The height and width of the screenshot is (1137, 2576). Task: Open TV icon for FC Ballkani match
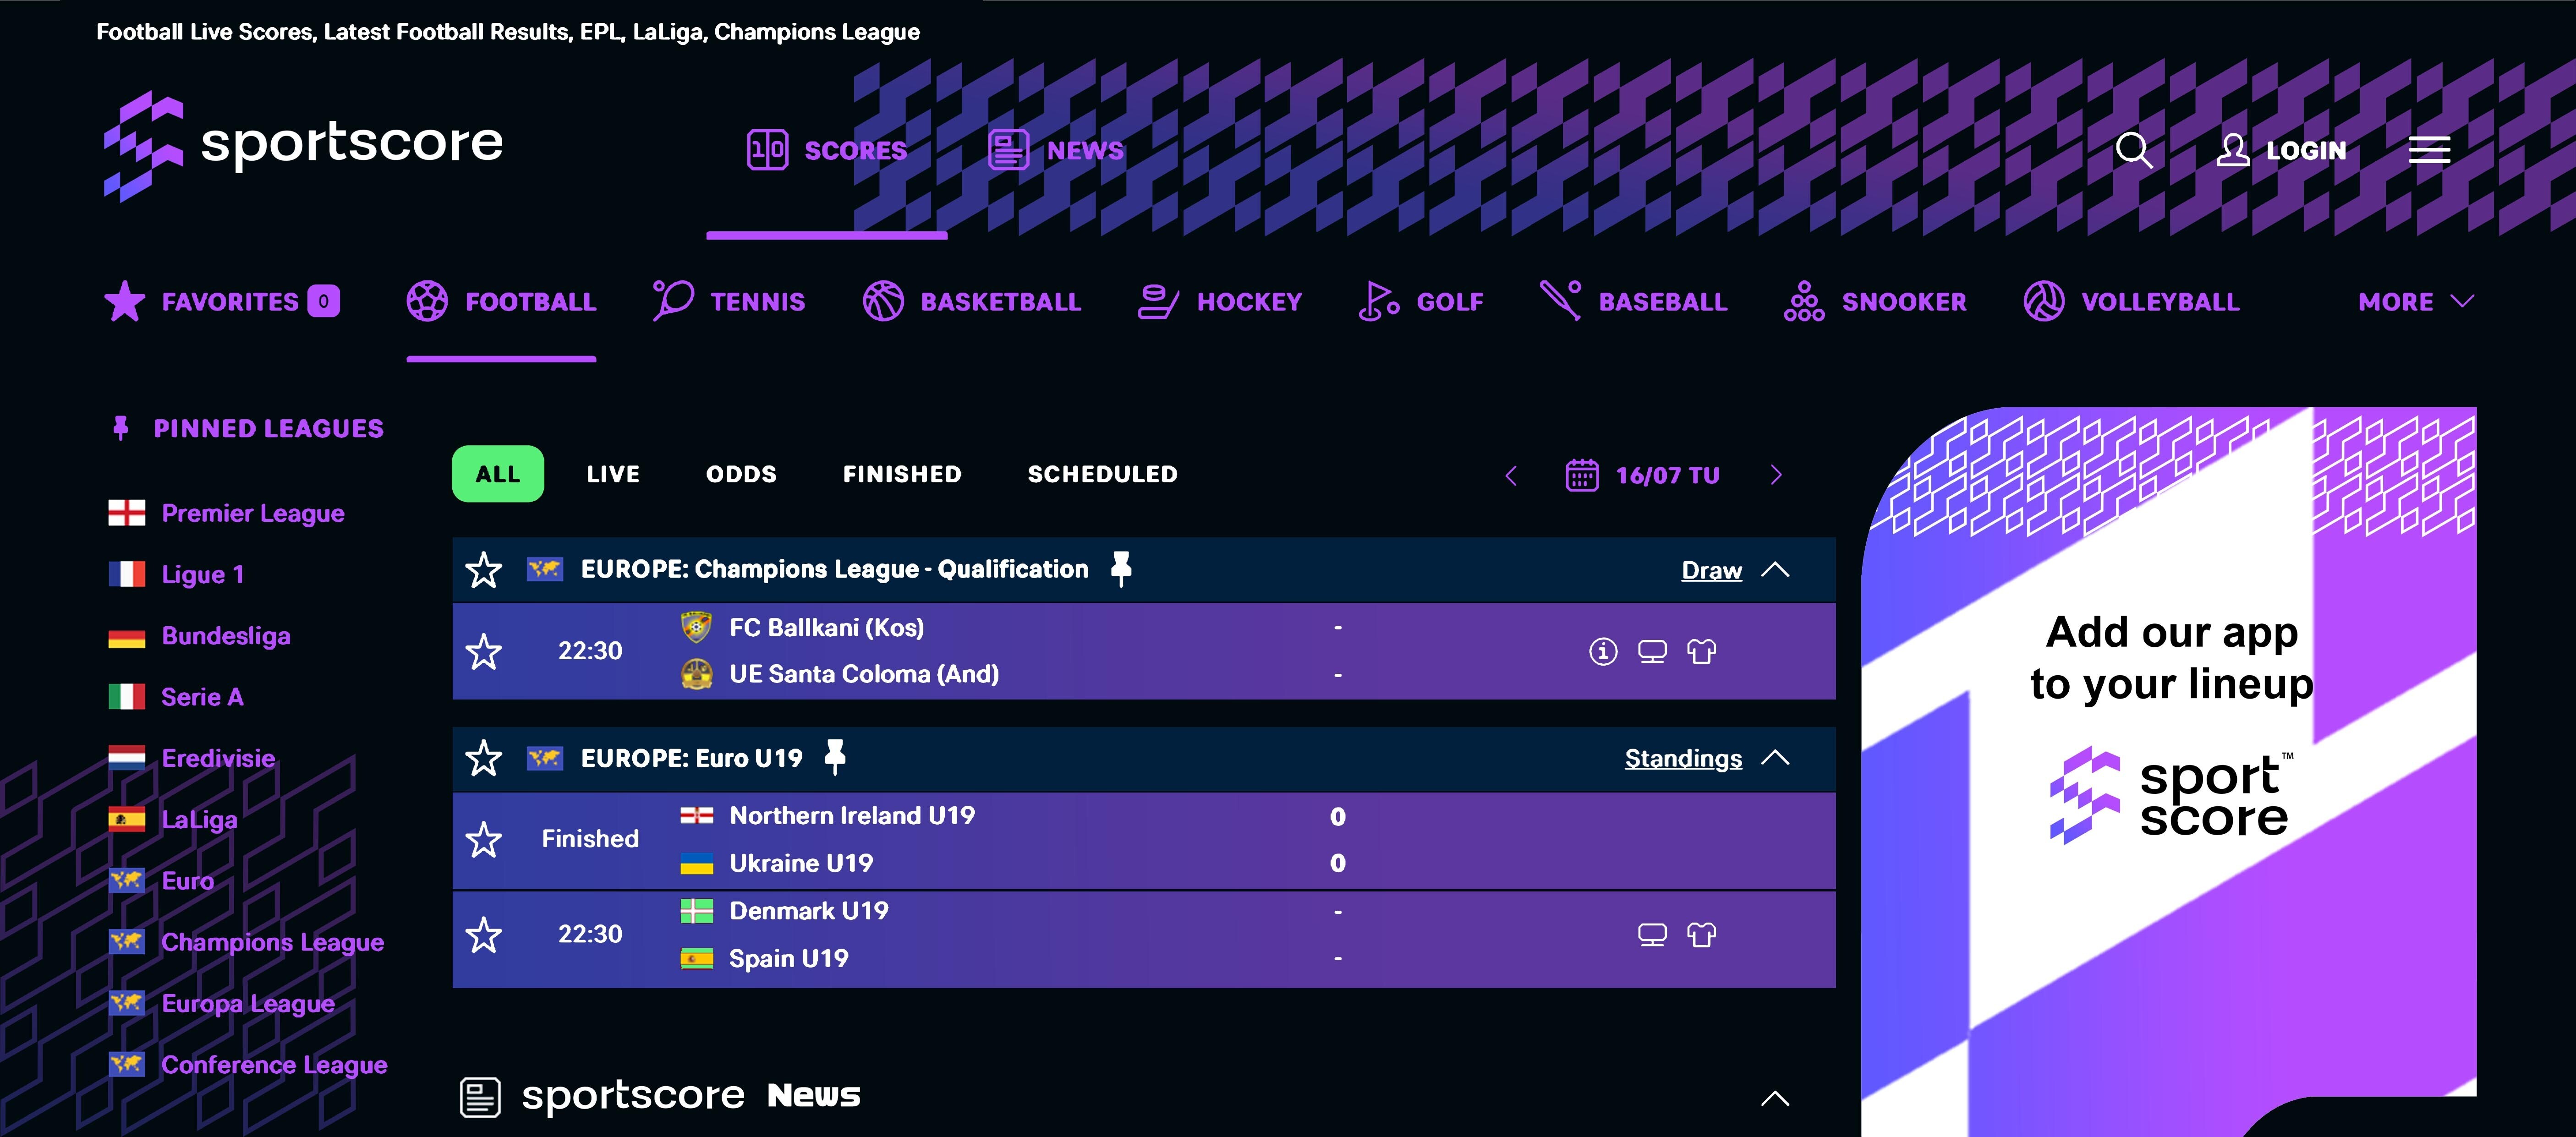(x=1652, y=652)
